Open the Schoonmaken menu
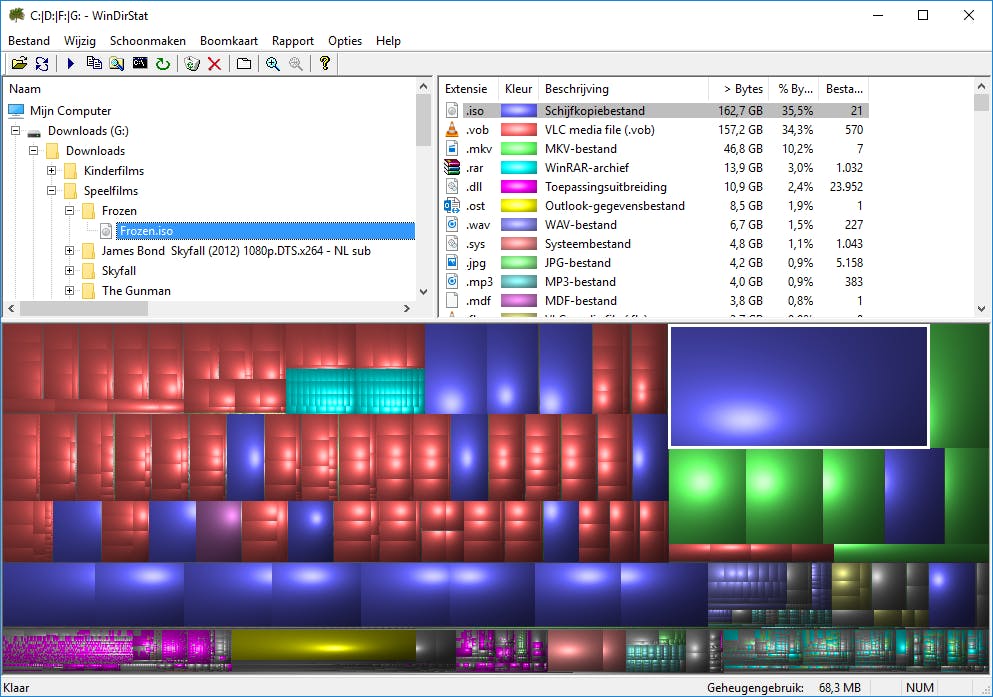The width and height of the screenshot is (993, 697). tap(148, 41)
